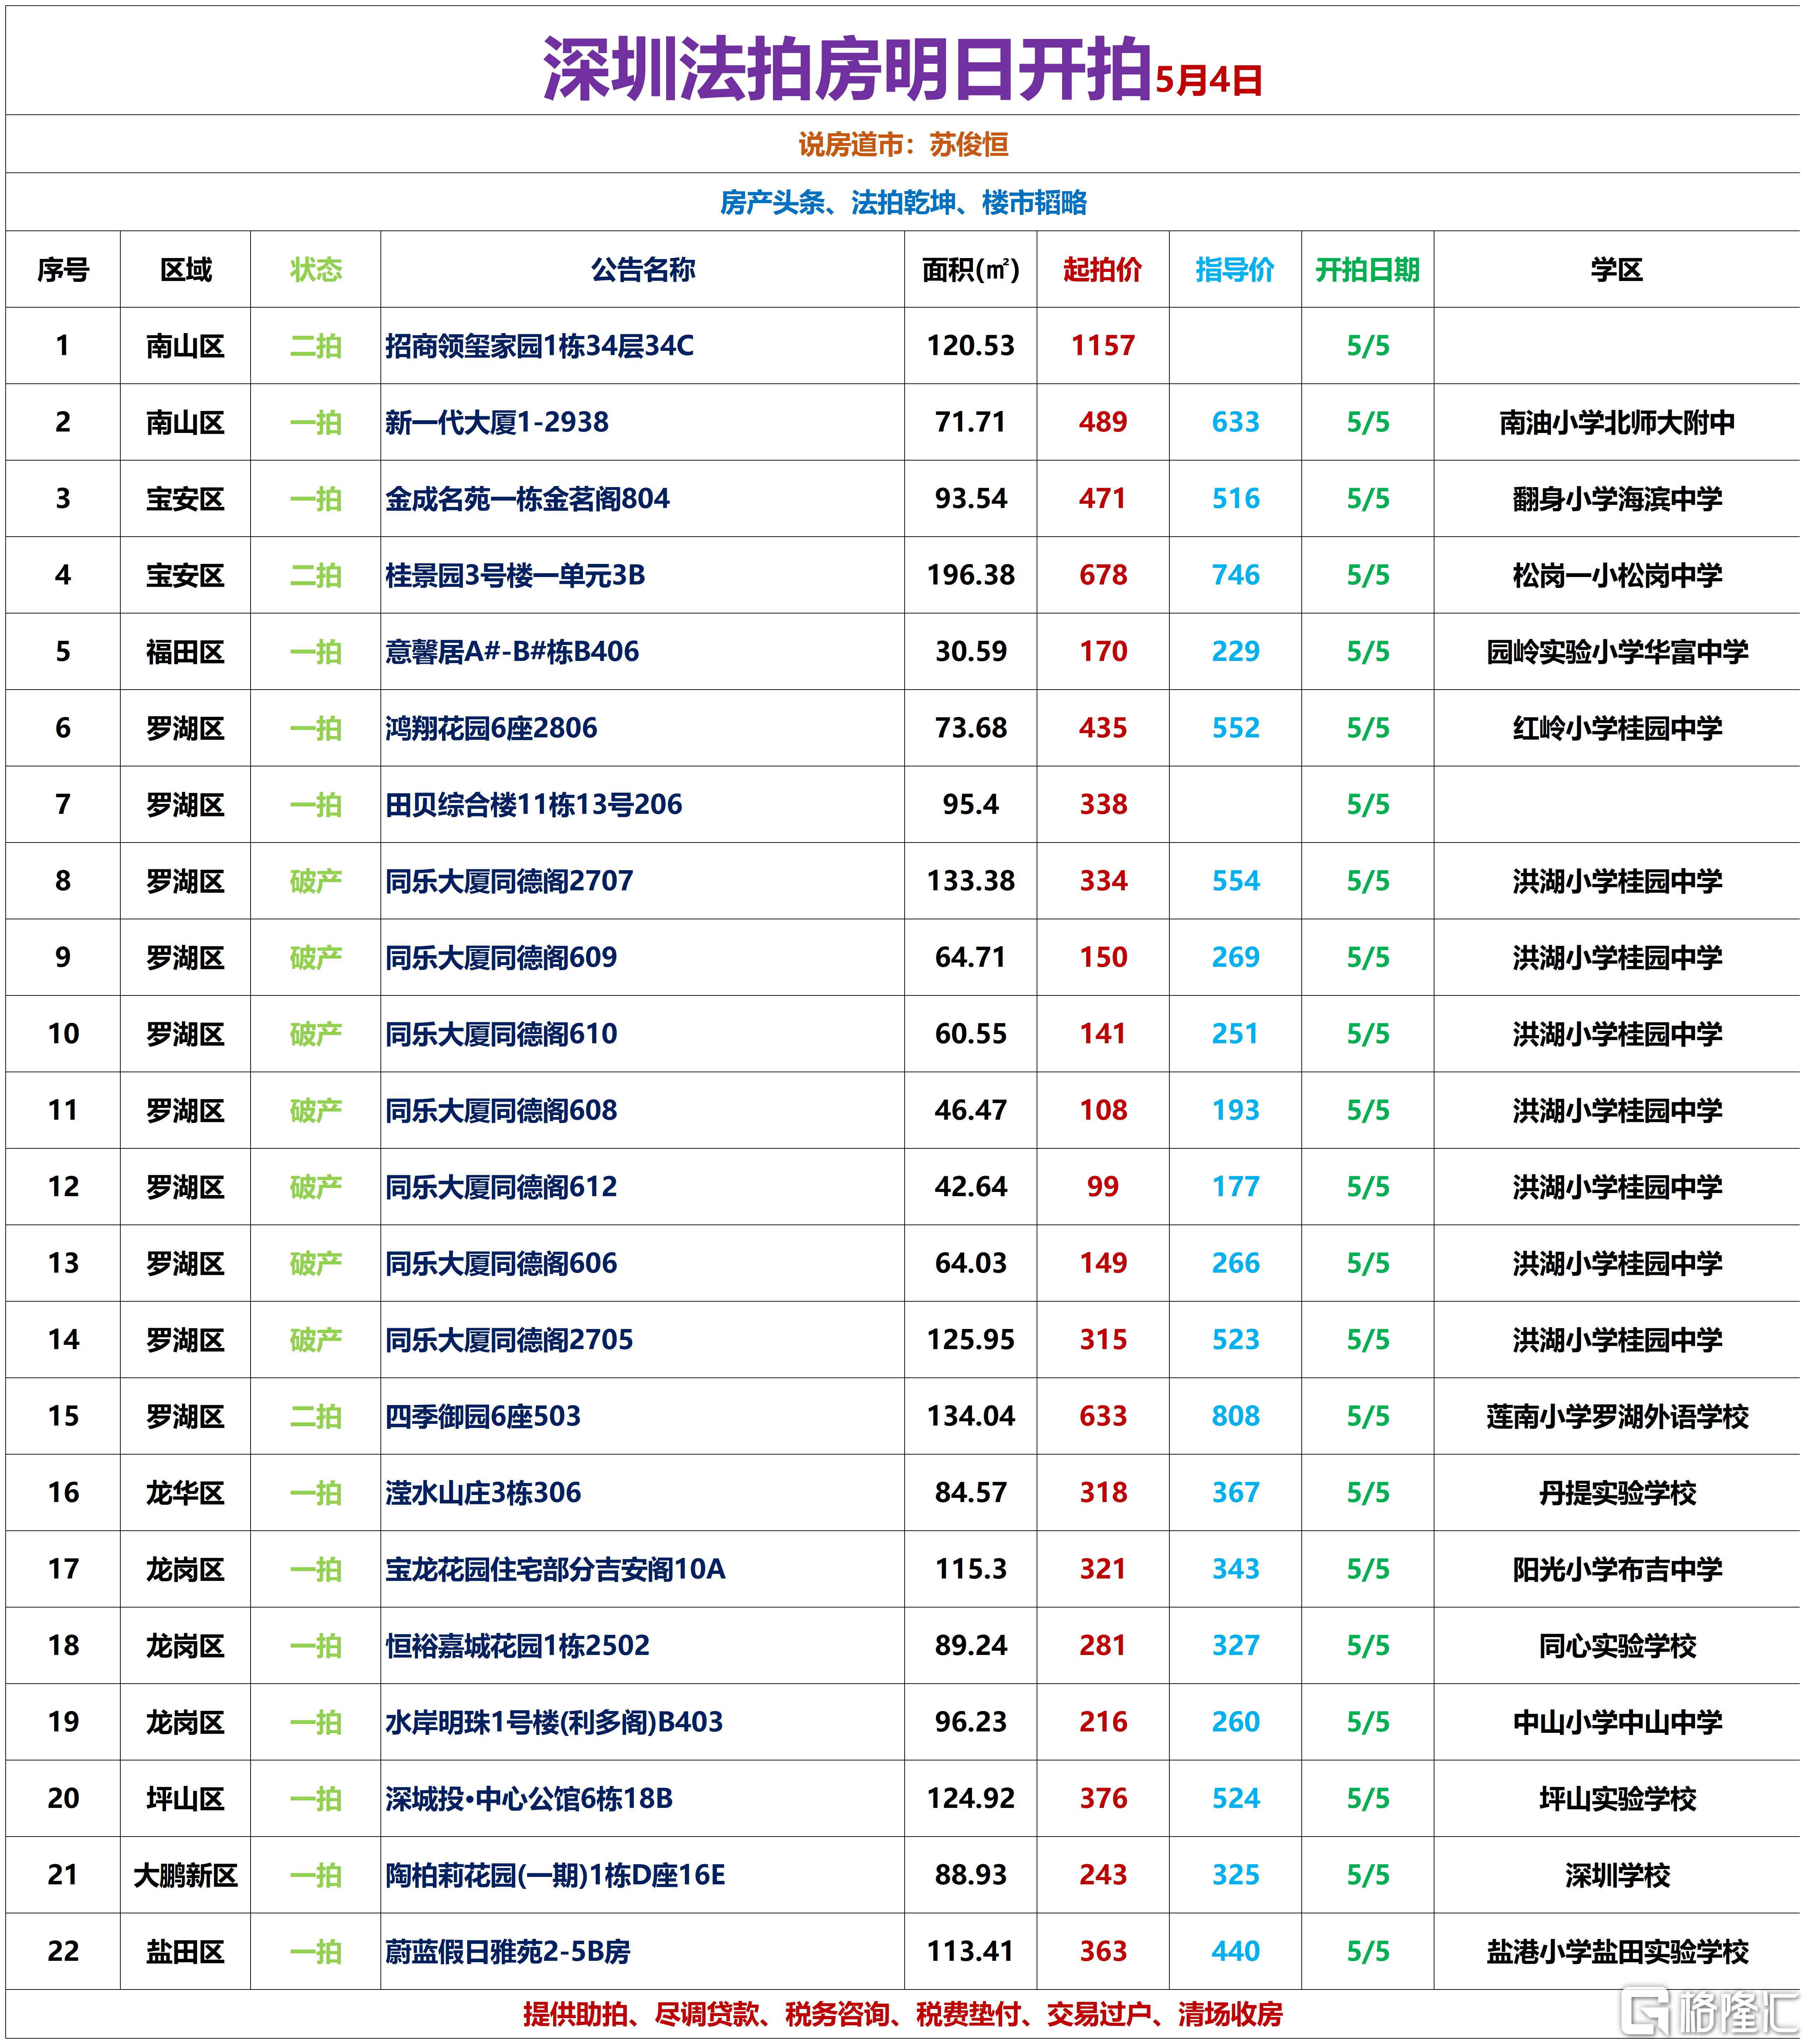Select the listing 四季御园6座503

click(483, 1417)
